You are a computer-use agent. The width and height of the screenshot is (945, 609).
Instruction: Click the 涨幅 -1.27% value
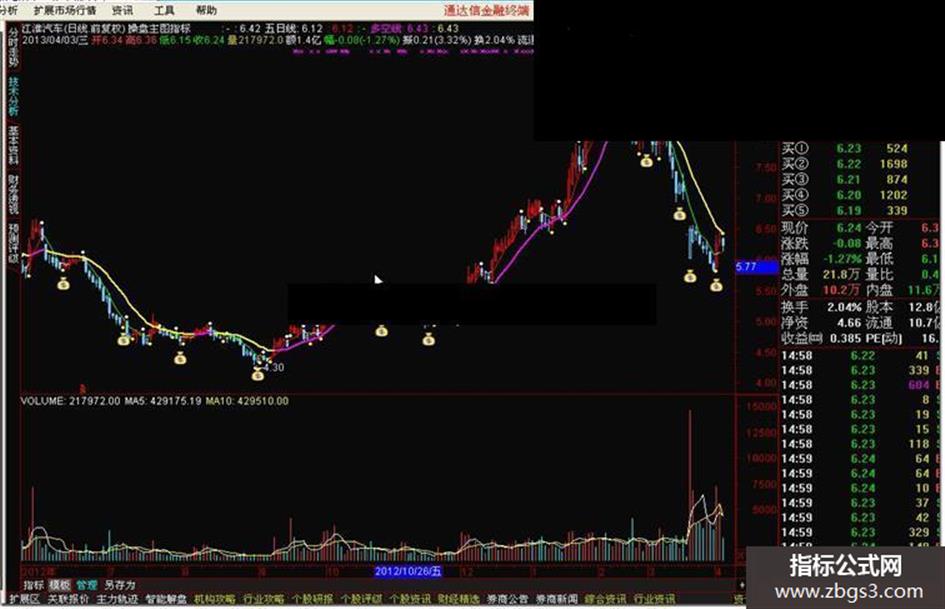point(843,259)
